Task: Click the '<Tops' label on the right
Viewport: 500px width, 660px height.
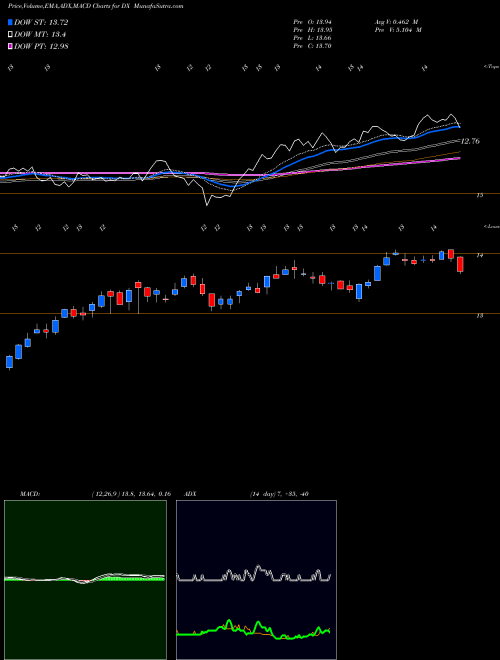Action: click(491, 67)
